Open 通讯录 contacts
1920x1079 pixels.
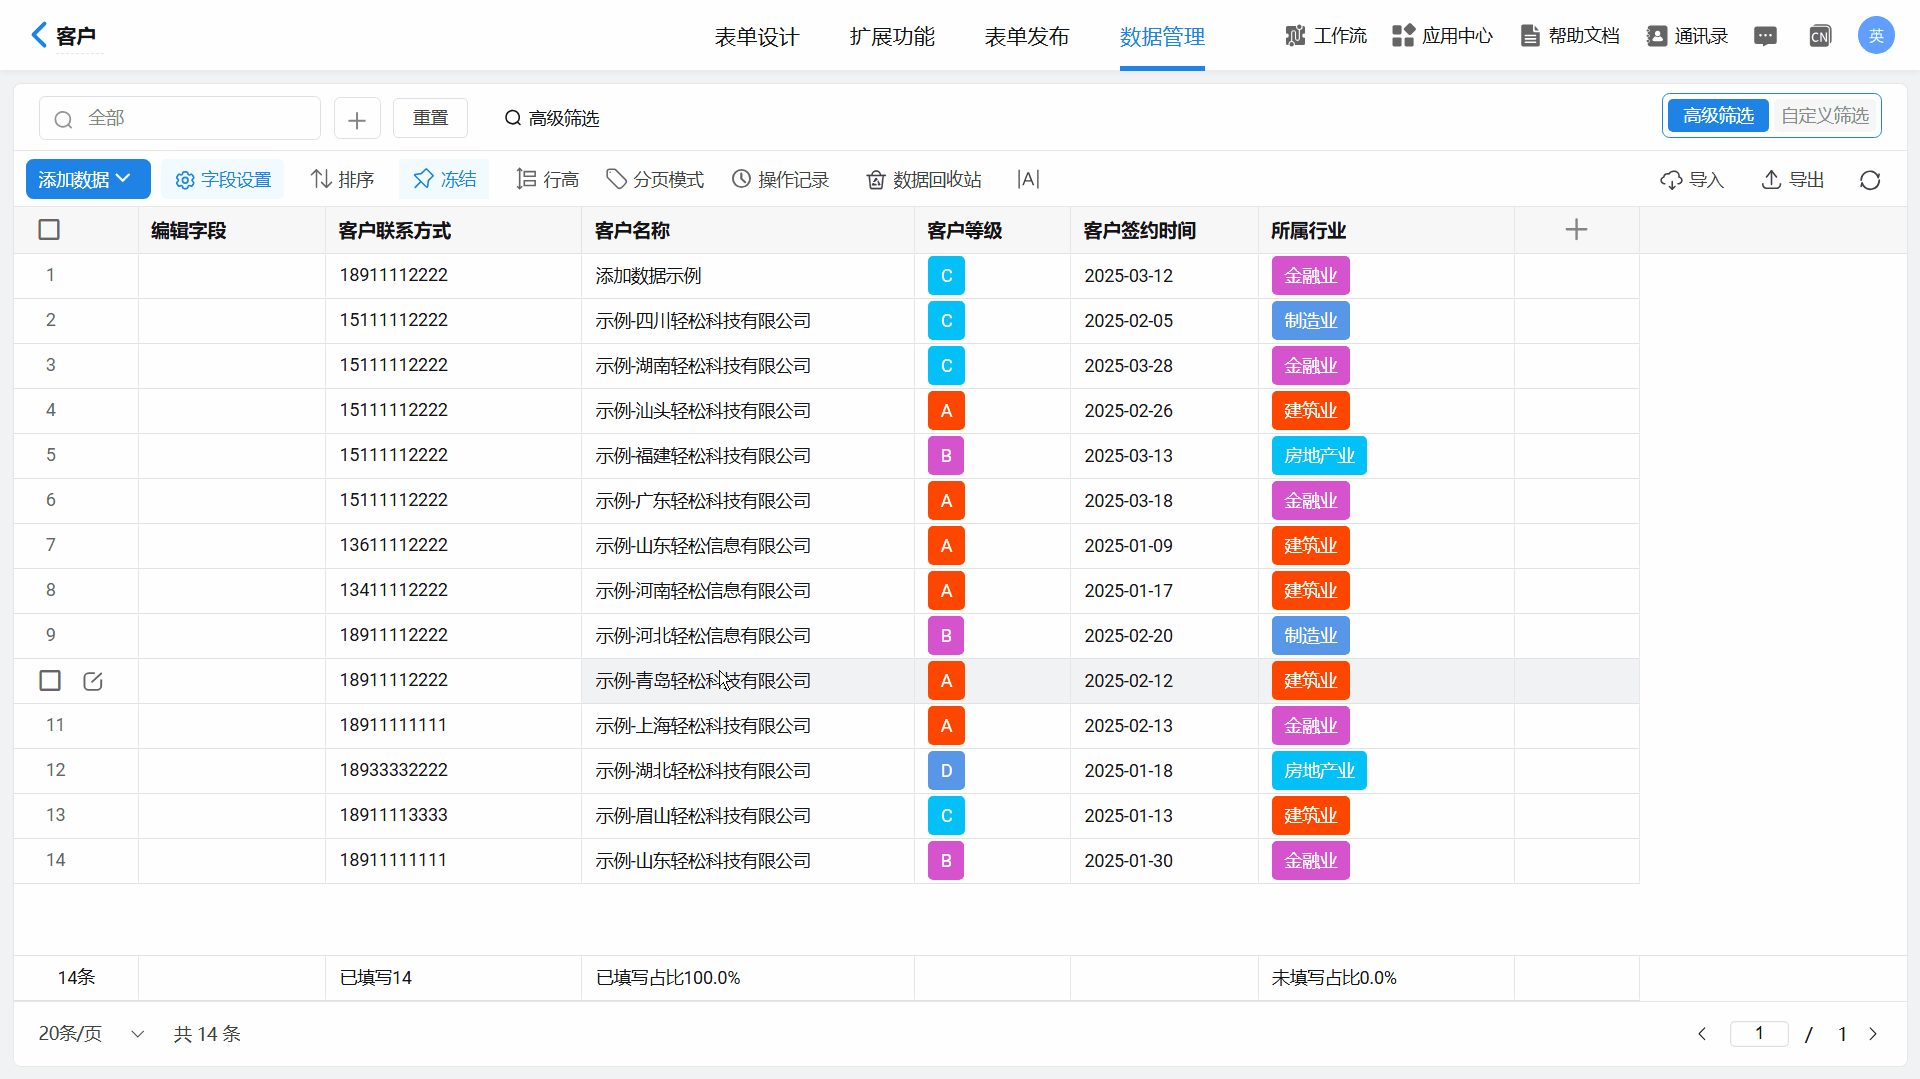tap(1688, 36)
